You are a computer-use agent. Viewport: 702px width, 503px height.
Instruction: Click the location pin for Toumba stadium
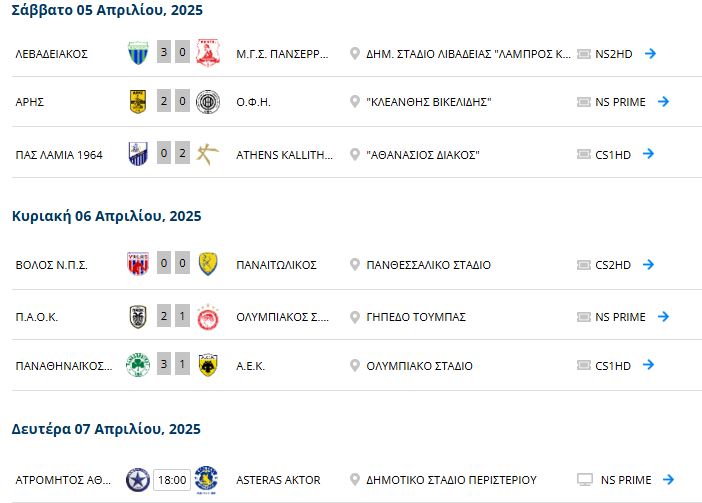point(355,317)
